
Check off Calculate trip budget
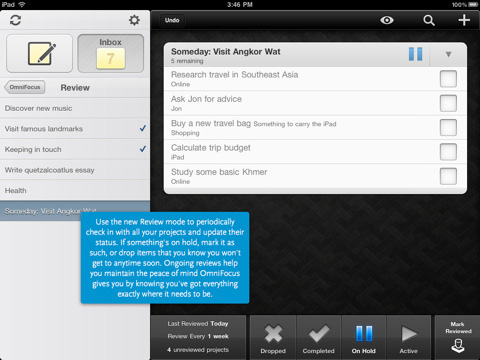pyautogui.click(x=448, y=152)
